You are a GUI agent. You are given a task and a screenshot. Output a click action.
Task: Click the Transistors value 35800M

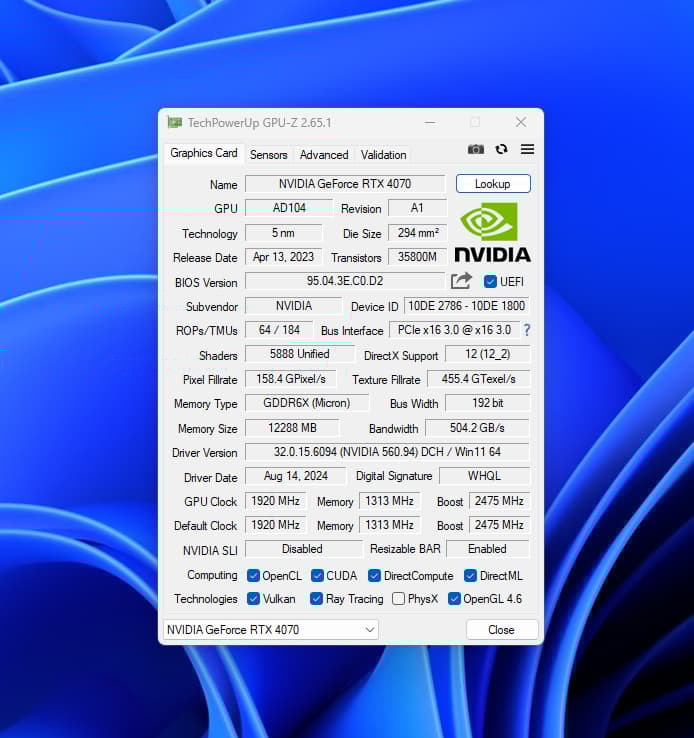tap(417, 257)
